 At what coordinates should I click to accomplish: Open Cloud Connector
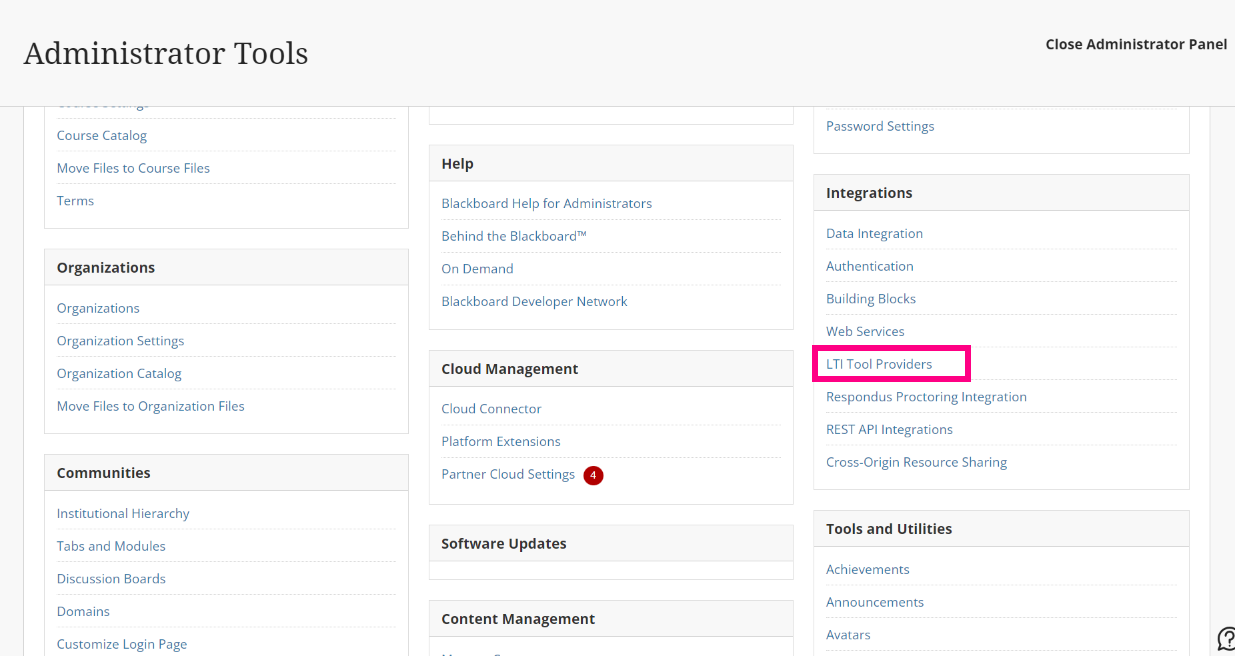point(491,409)
